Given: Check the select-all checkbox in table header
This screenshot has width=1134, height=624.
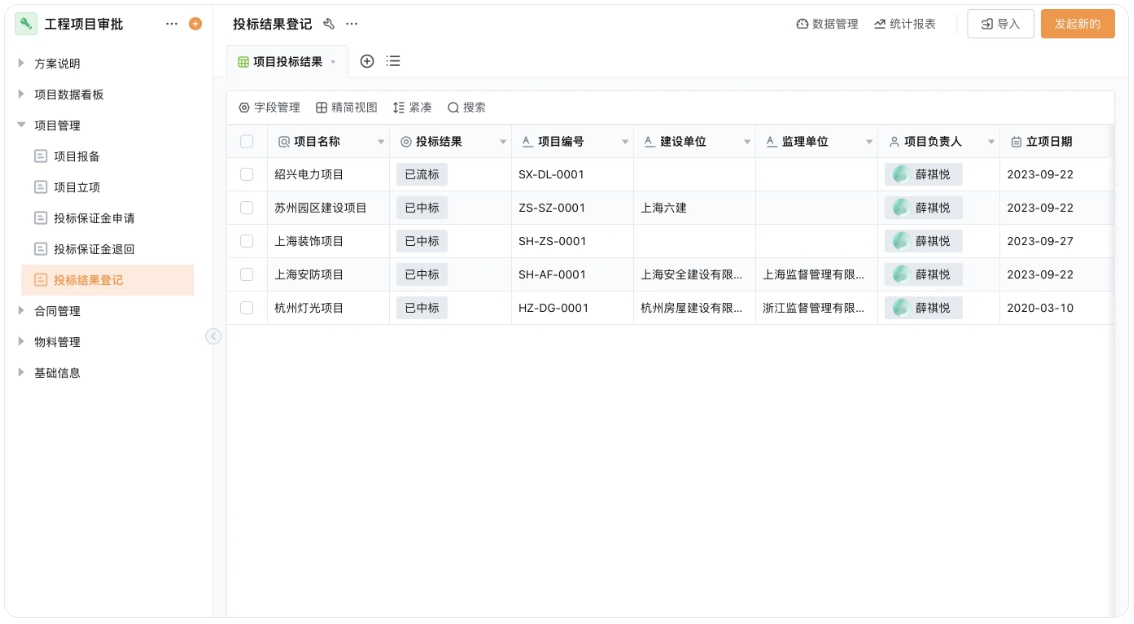Looking at the screenshot, I should pos(245,140).
